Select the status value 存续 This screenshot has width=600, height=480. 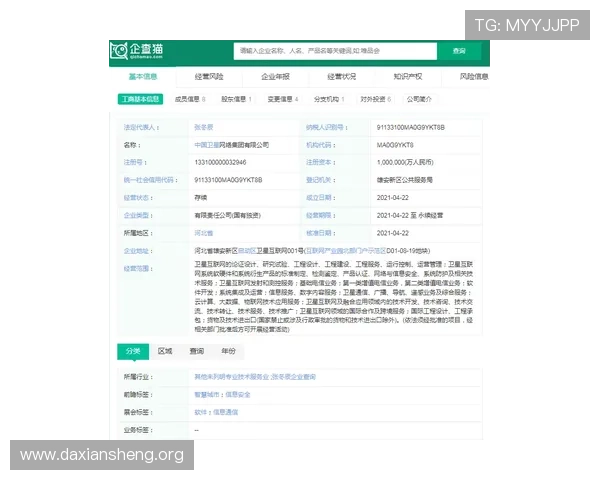click(x=201, y=198)
